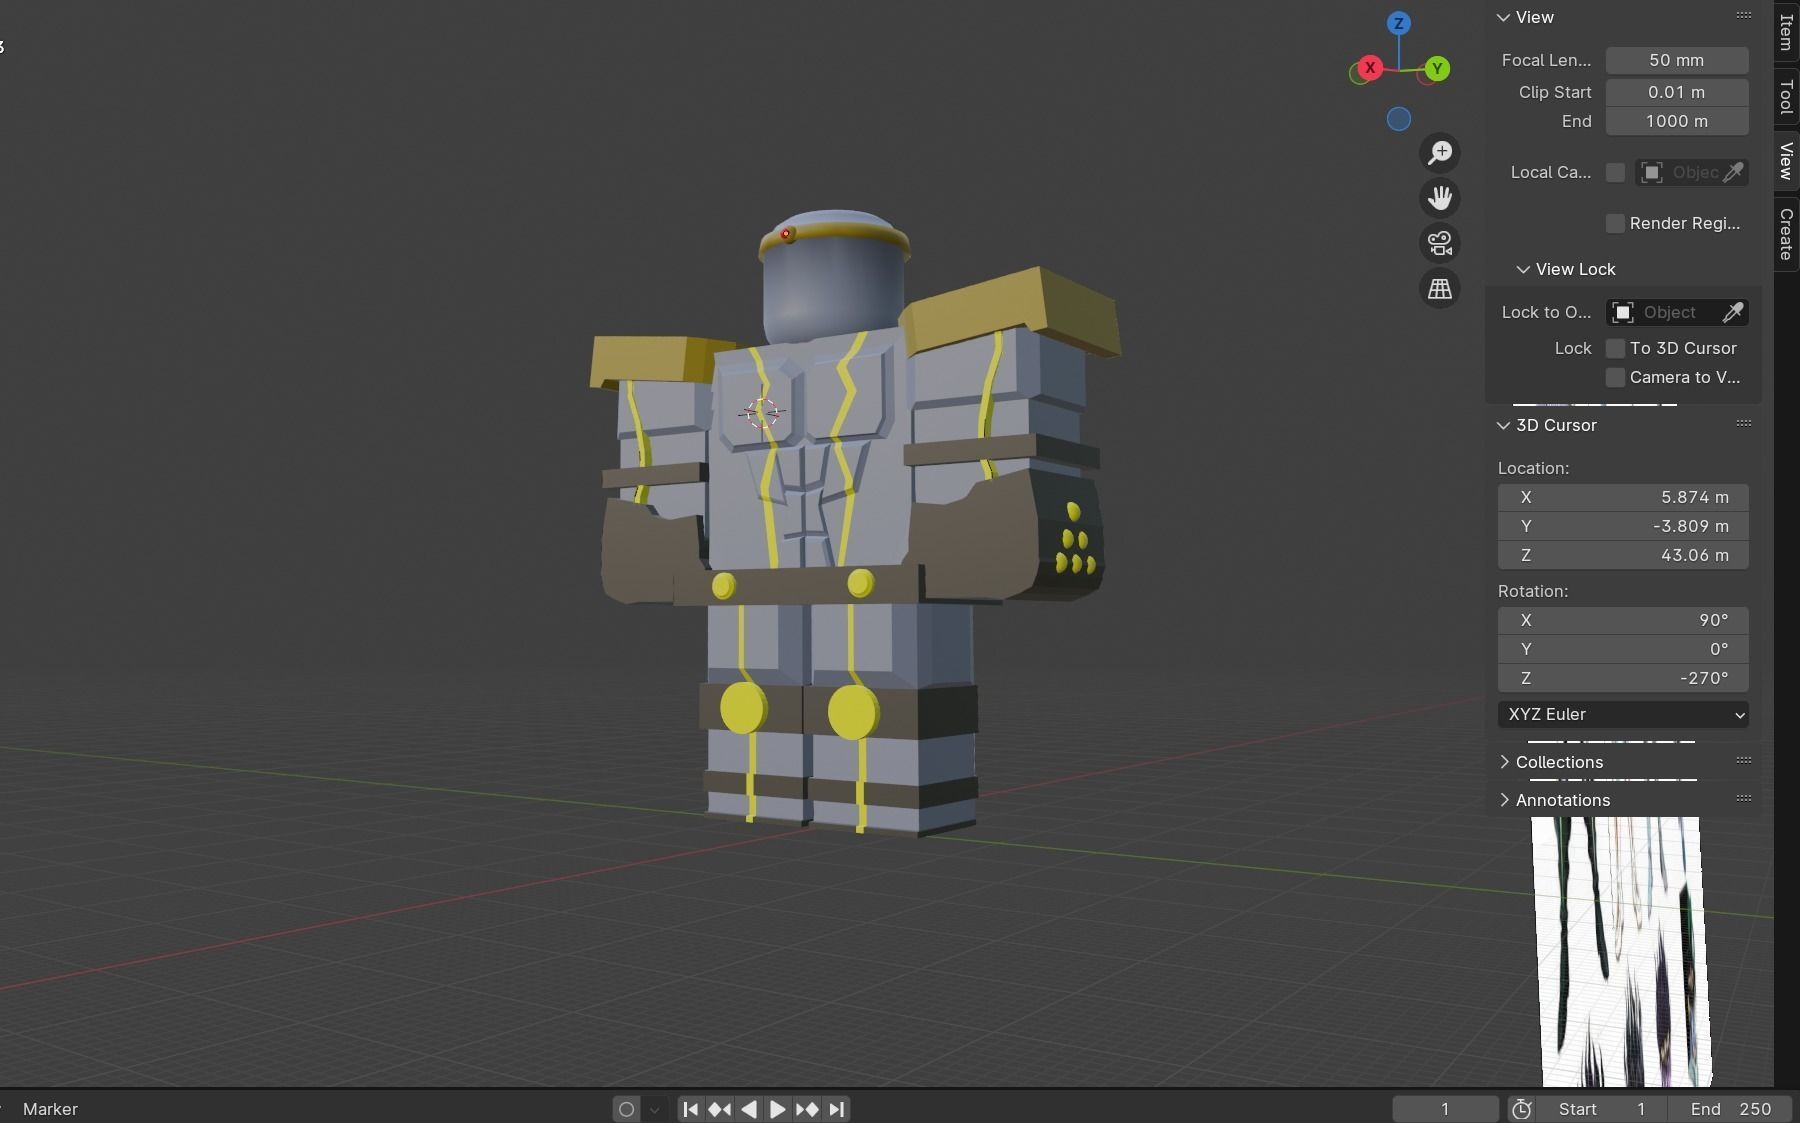This screenshot has width=1800, height=1123.
Task: Jump to timeline end frame
Action: pyautogui.click(x=837, y=1109)
